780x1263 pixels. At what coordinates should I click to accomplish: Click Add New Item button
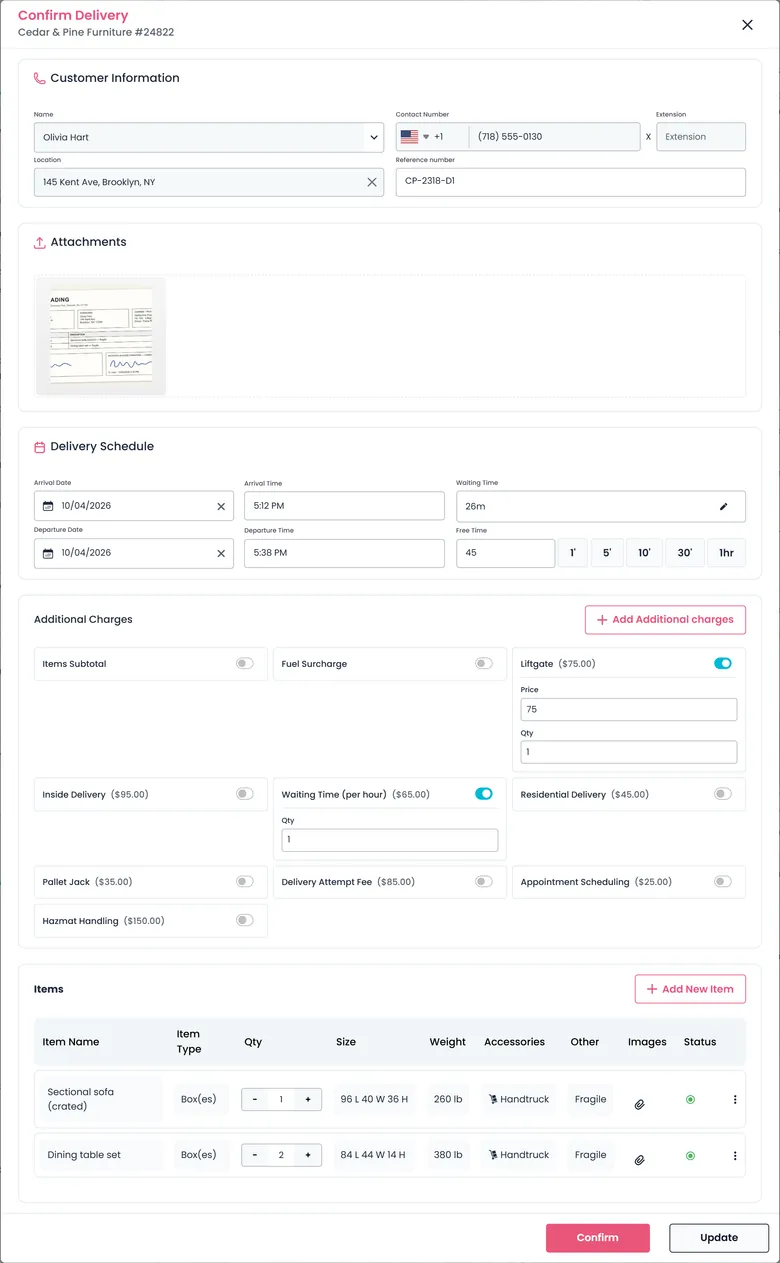pos(690,989)
